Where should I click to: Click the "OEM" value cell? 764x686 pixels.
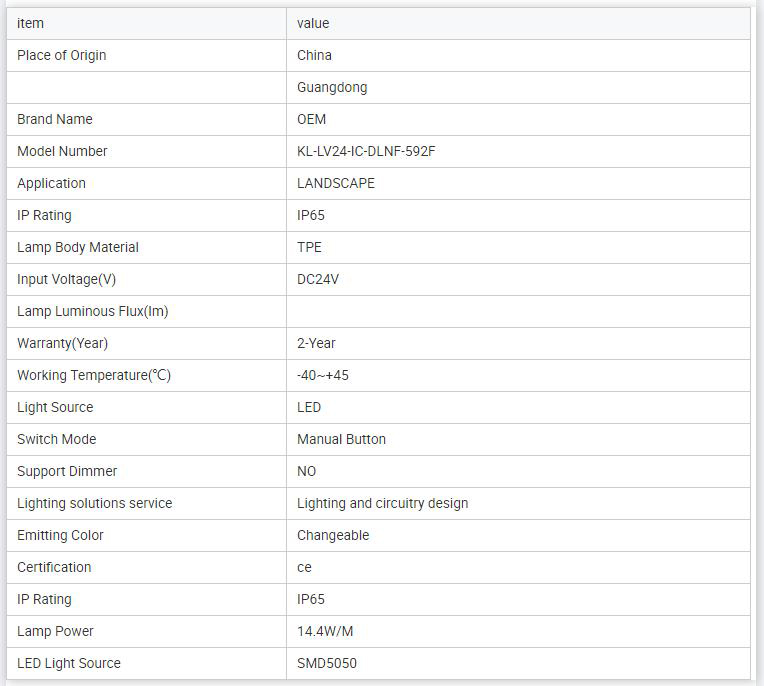point(313,119)
